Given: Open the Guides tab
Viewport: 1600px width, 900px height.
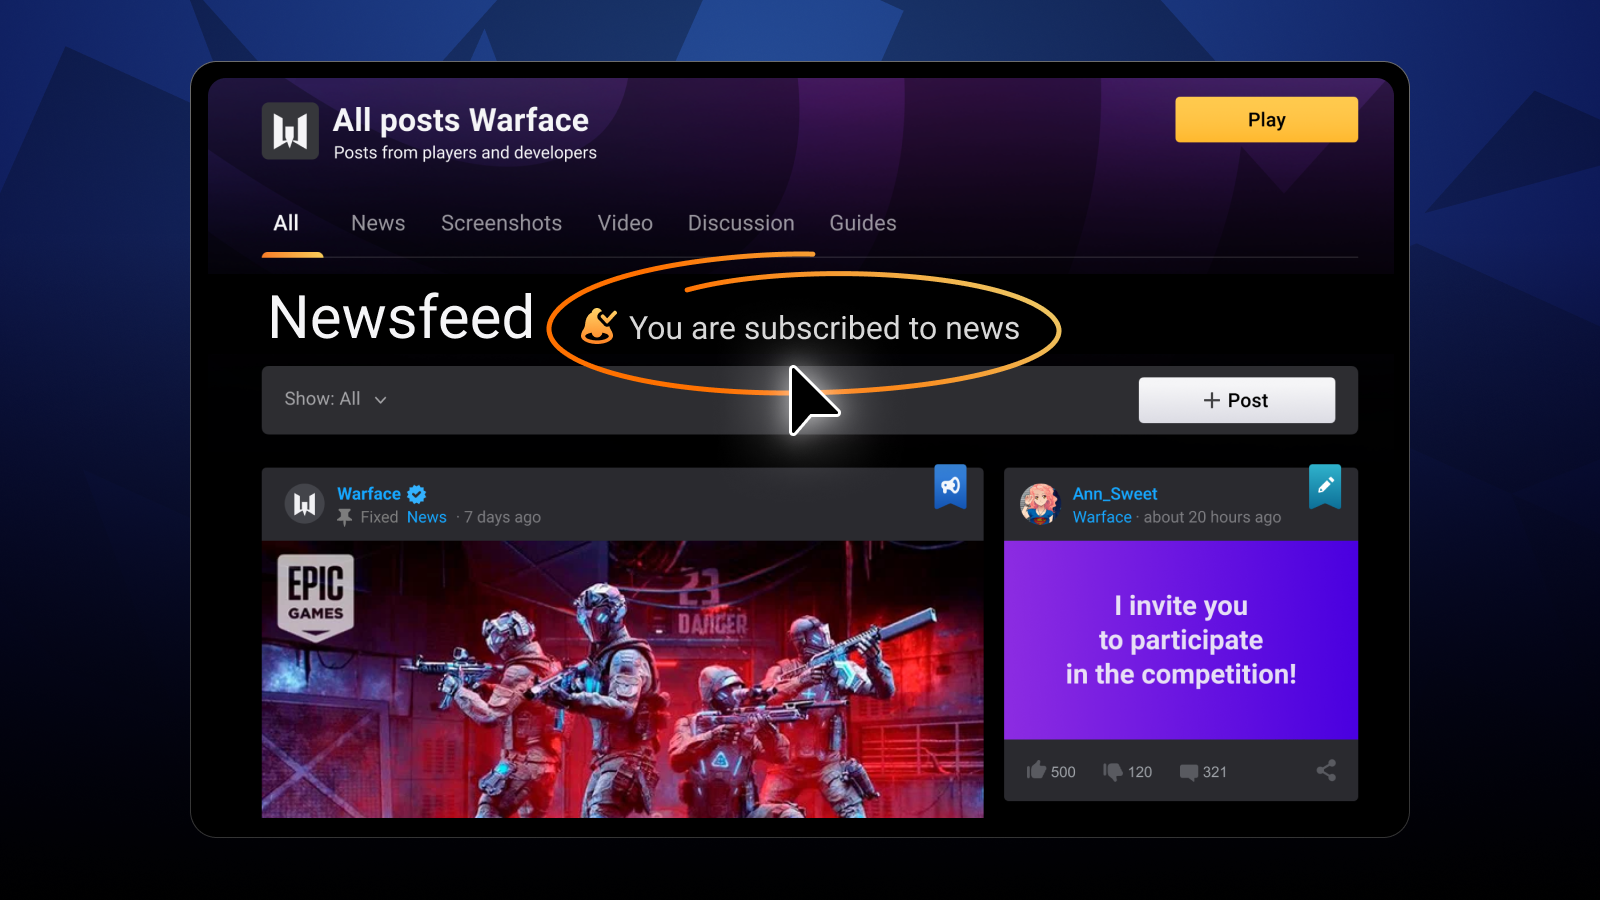Looking at the screenshot, I should click(x=863, y=223).
